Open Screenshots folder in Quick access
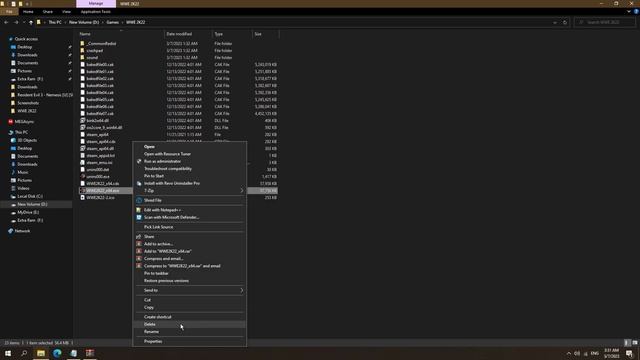The image size is (640, 360). coord(28,103)
